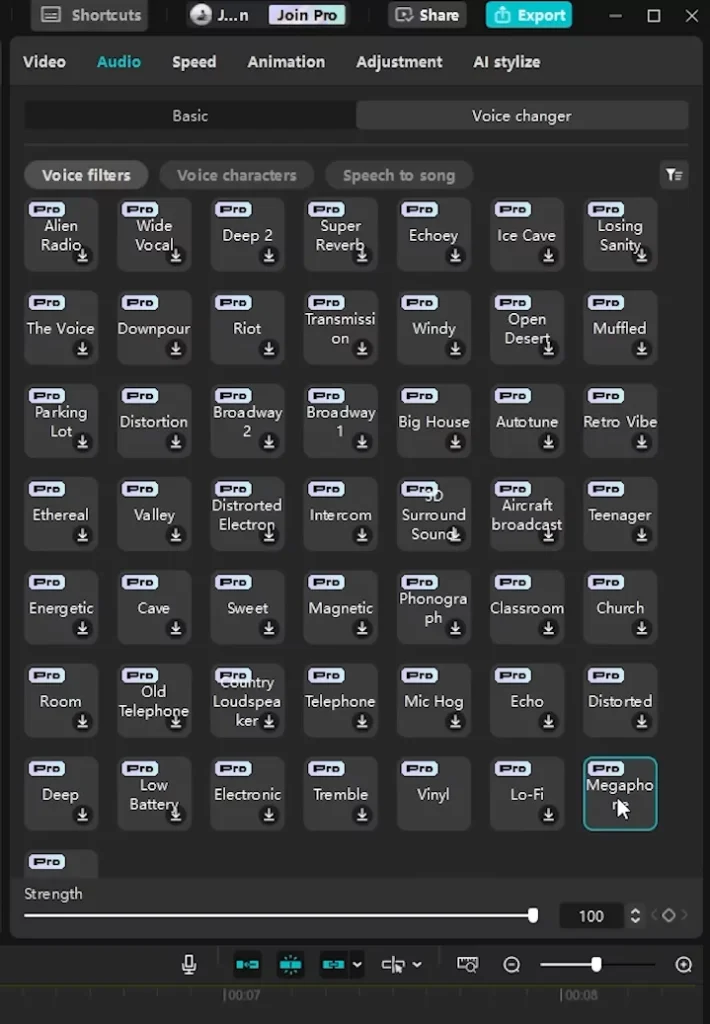Toggle auto snapping button
Screen dimensions: 710x1024
[291, 965]
